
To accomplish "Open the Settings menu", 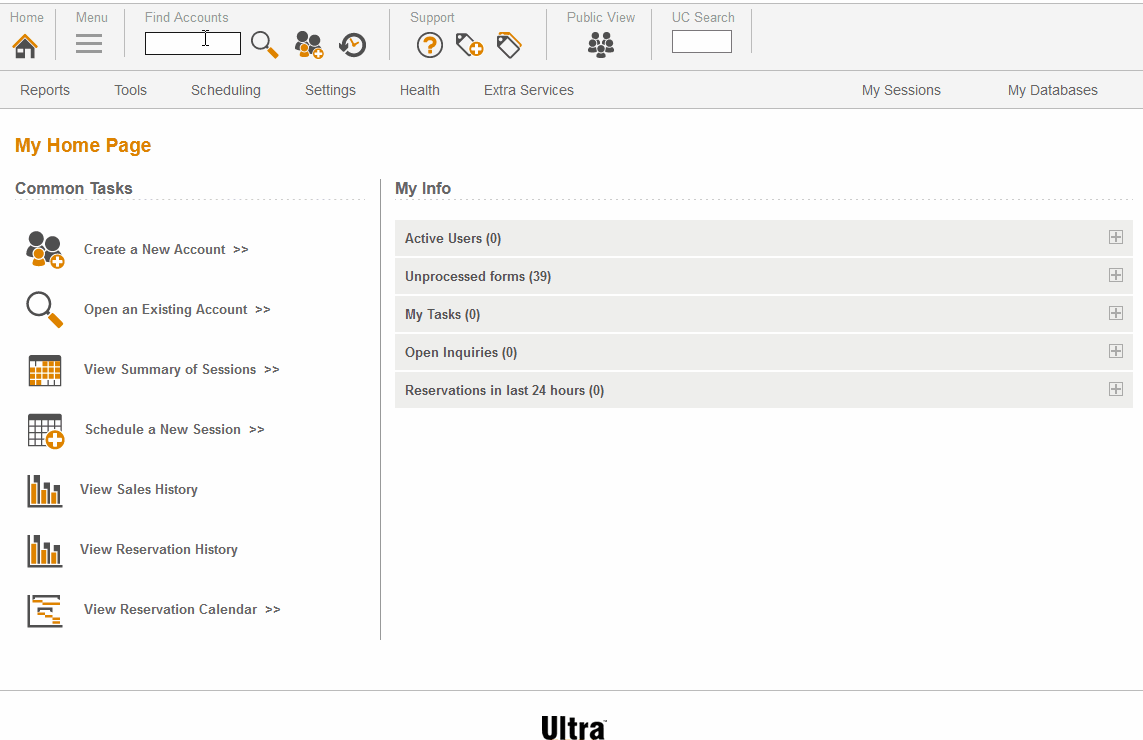I will (330, 90).
